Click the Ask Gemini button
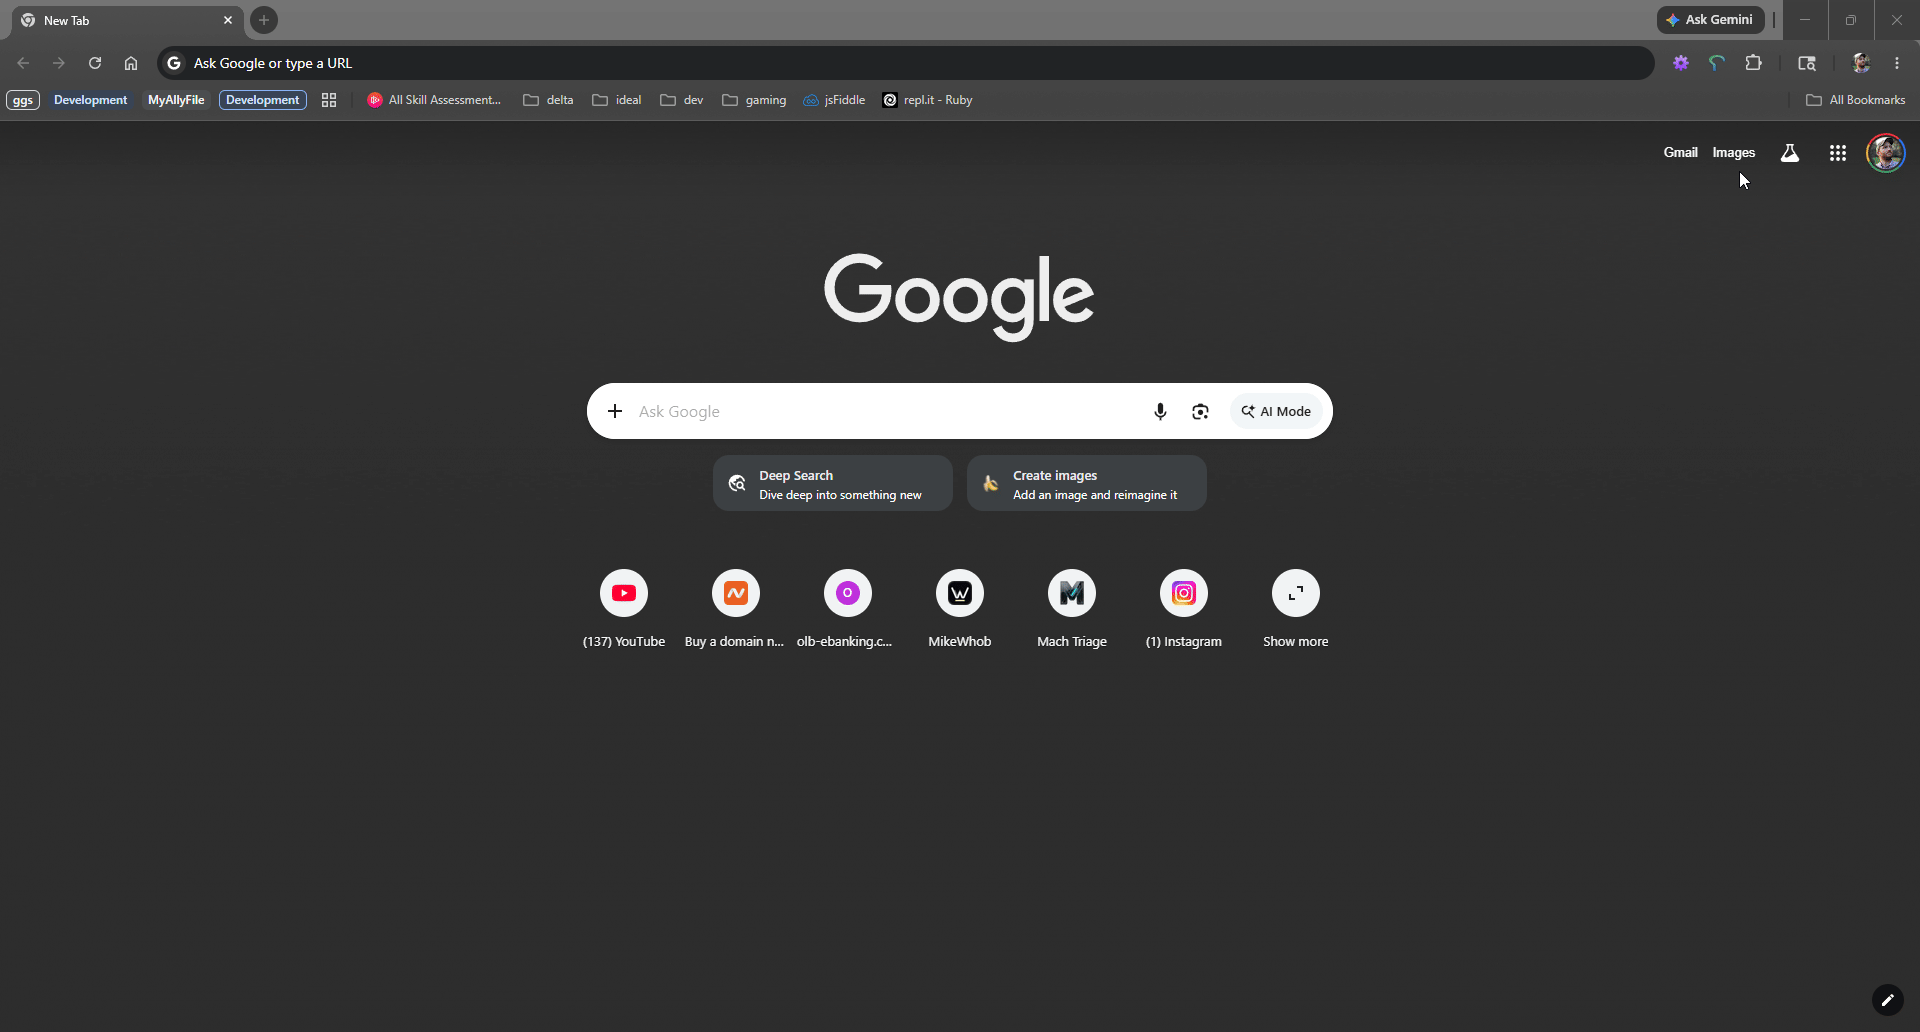1920x1032 pixels. click(x=1710, y=20)
